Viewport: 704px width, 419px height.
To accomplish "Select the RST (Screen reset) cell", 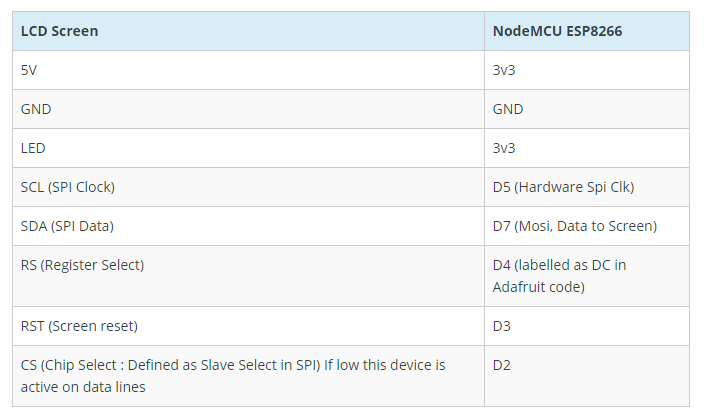I will 248,326.
